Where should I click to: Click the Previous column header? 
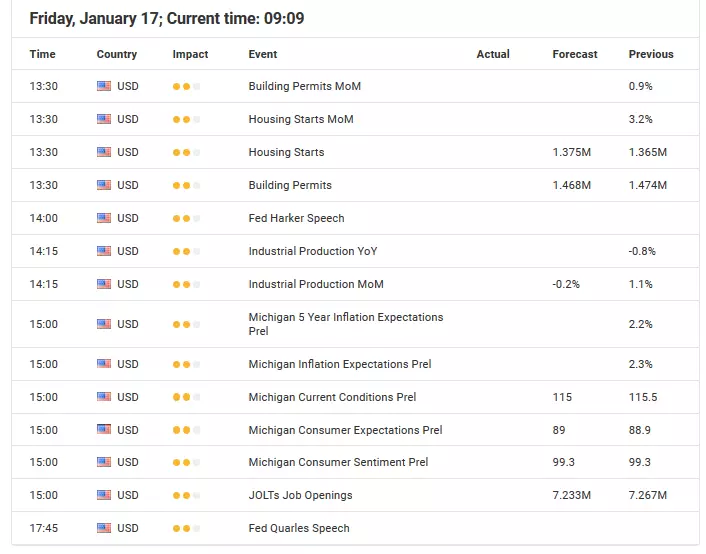(651, 54)
